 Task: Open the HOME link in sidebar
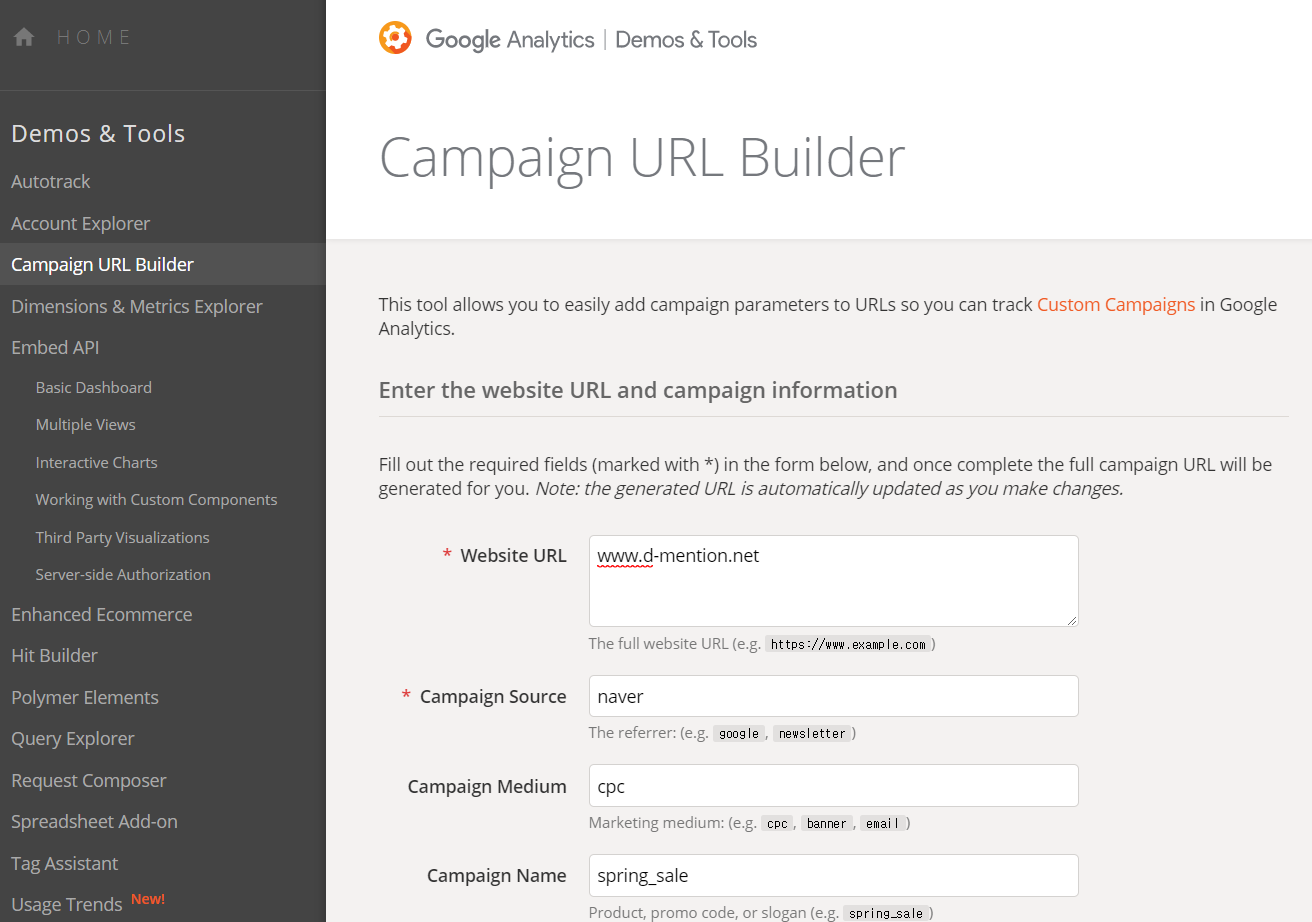[x=94, y=38]
